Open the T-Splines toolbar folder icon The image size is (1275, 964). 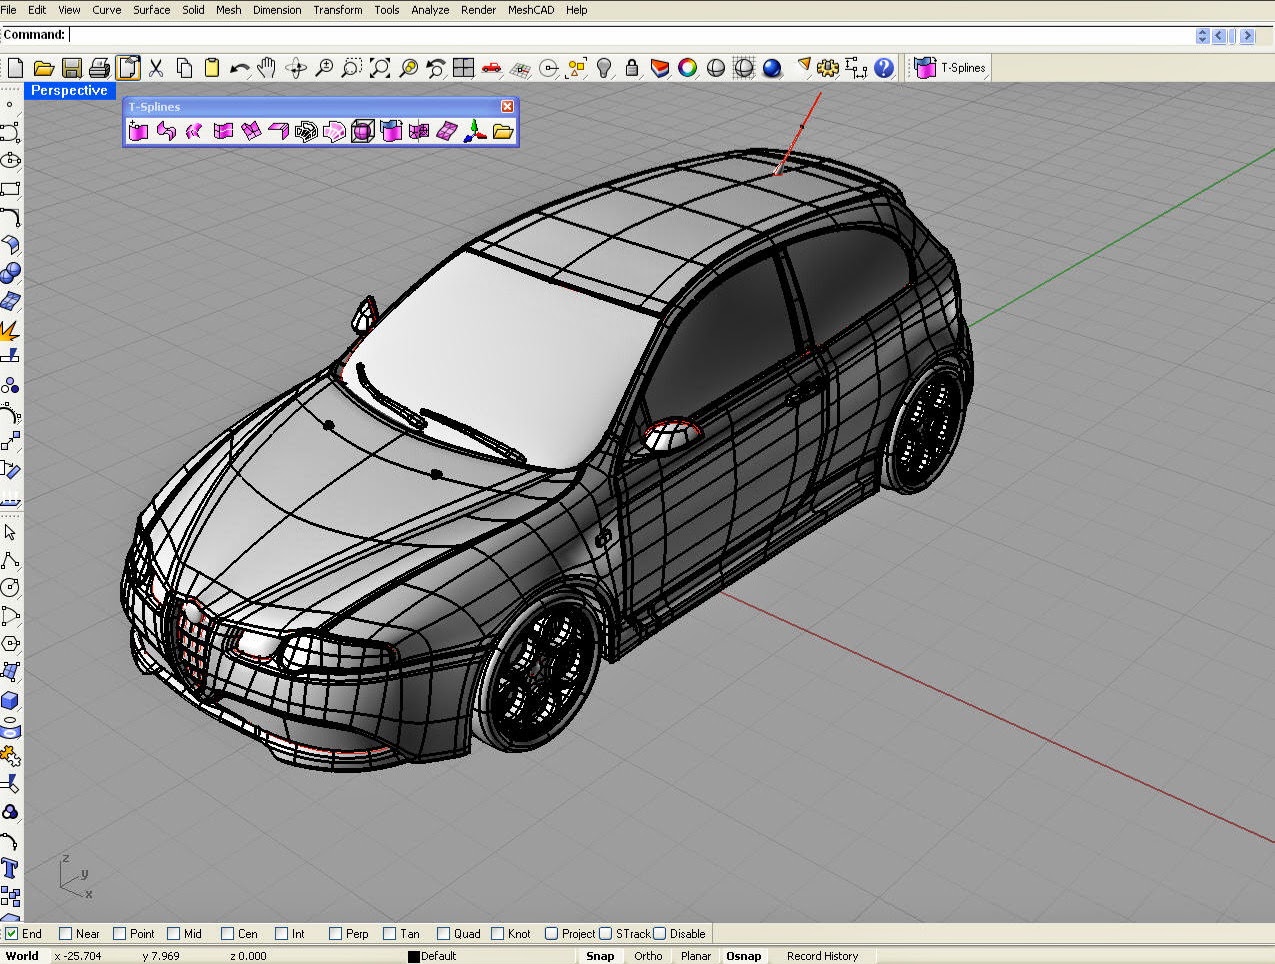point(504,131)
